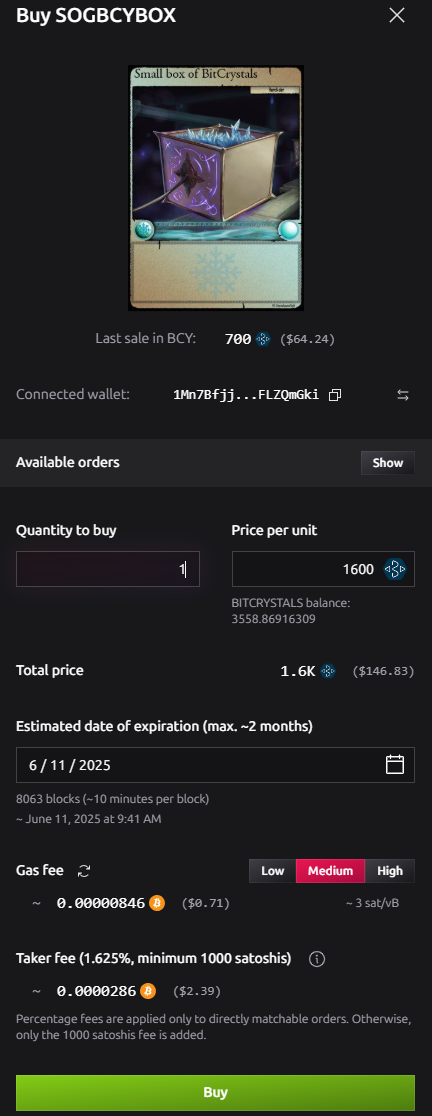The image size is (432, 1116).
Task: Click the BitCrystals icon in price field
Action: coord(395,569)
